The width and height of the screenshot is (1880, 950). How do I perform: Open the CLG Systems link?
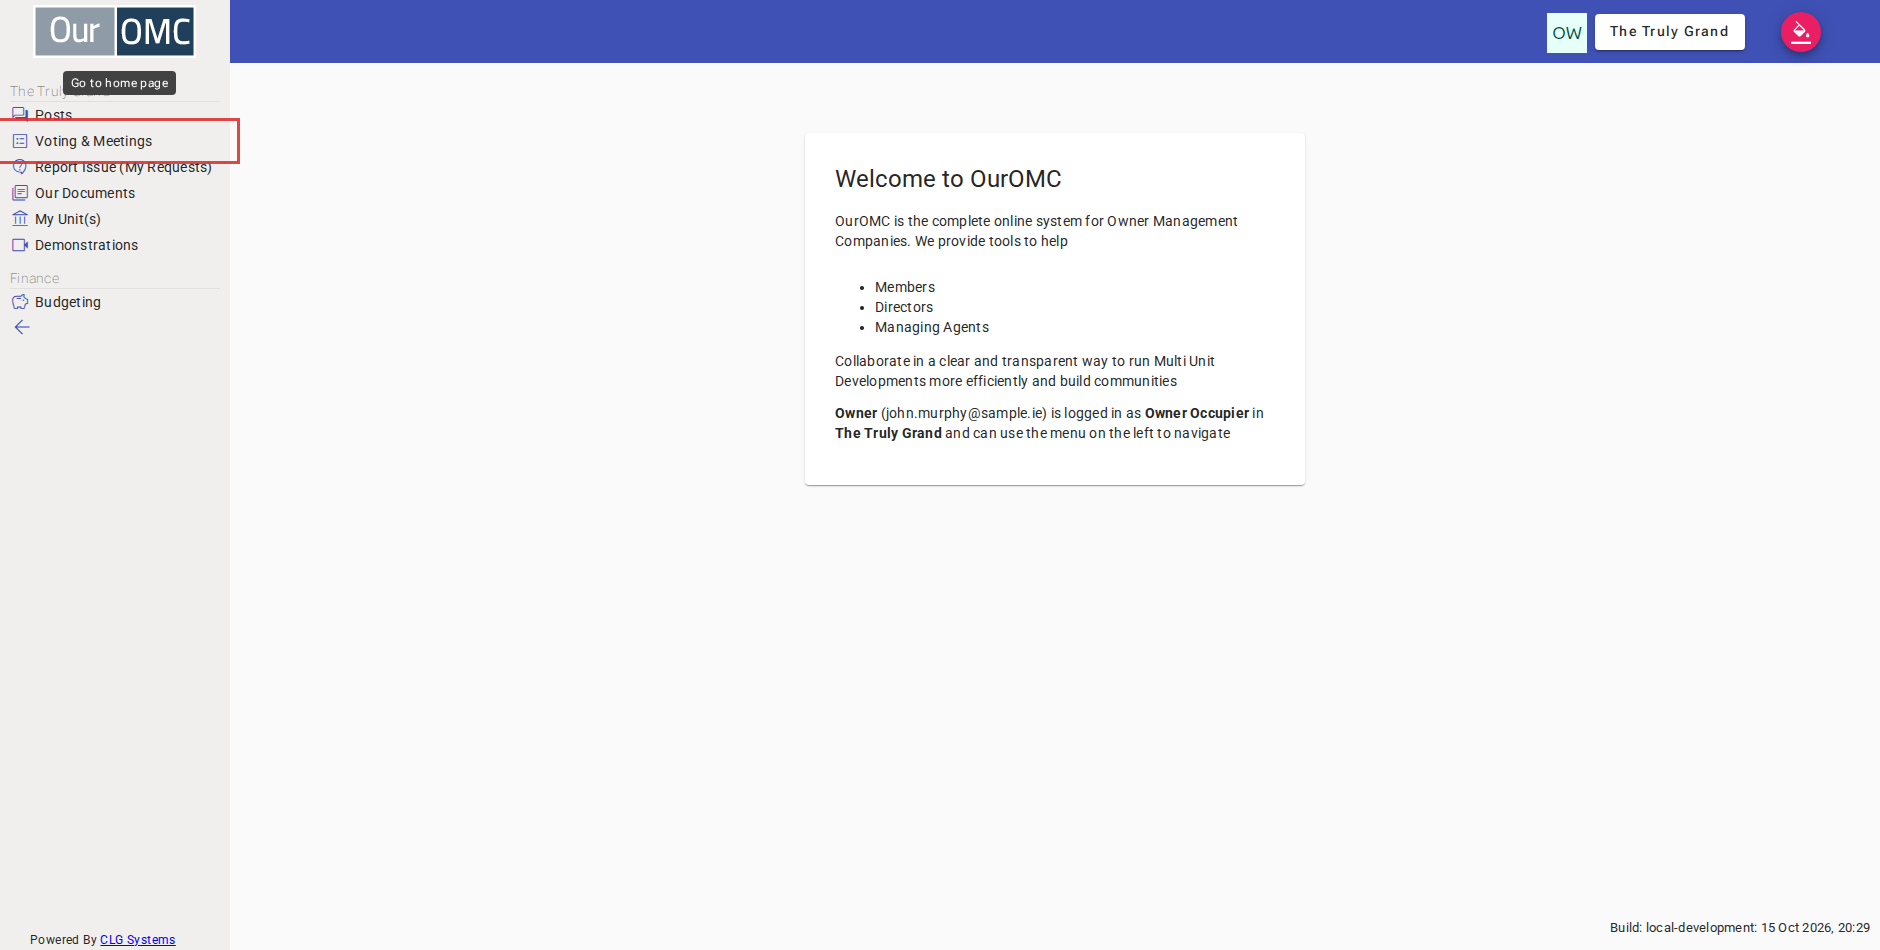[x=137, y=940]
